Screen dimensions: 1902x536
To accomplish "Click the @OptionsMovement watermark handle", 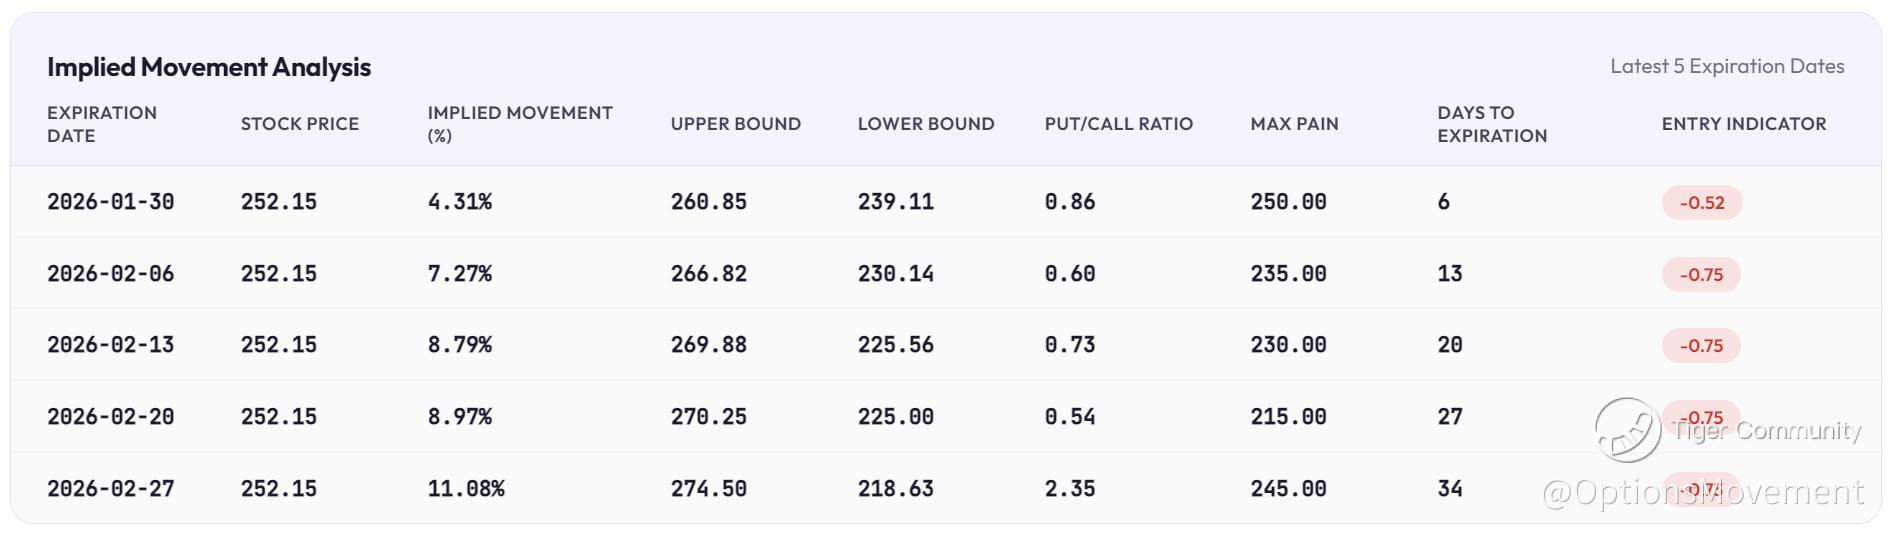I will pyautogui.click(x=1702, y=493).
